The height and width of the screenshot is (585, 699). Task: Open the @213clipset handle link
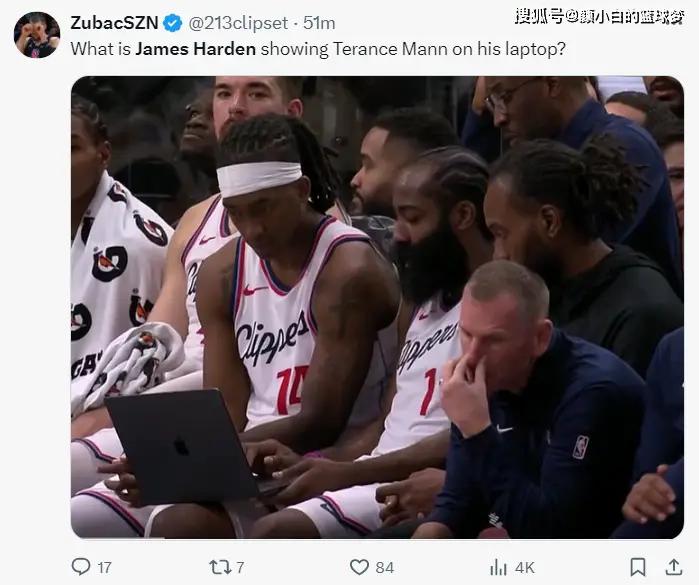click(238, 23)
